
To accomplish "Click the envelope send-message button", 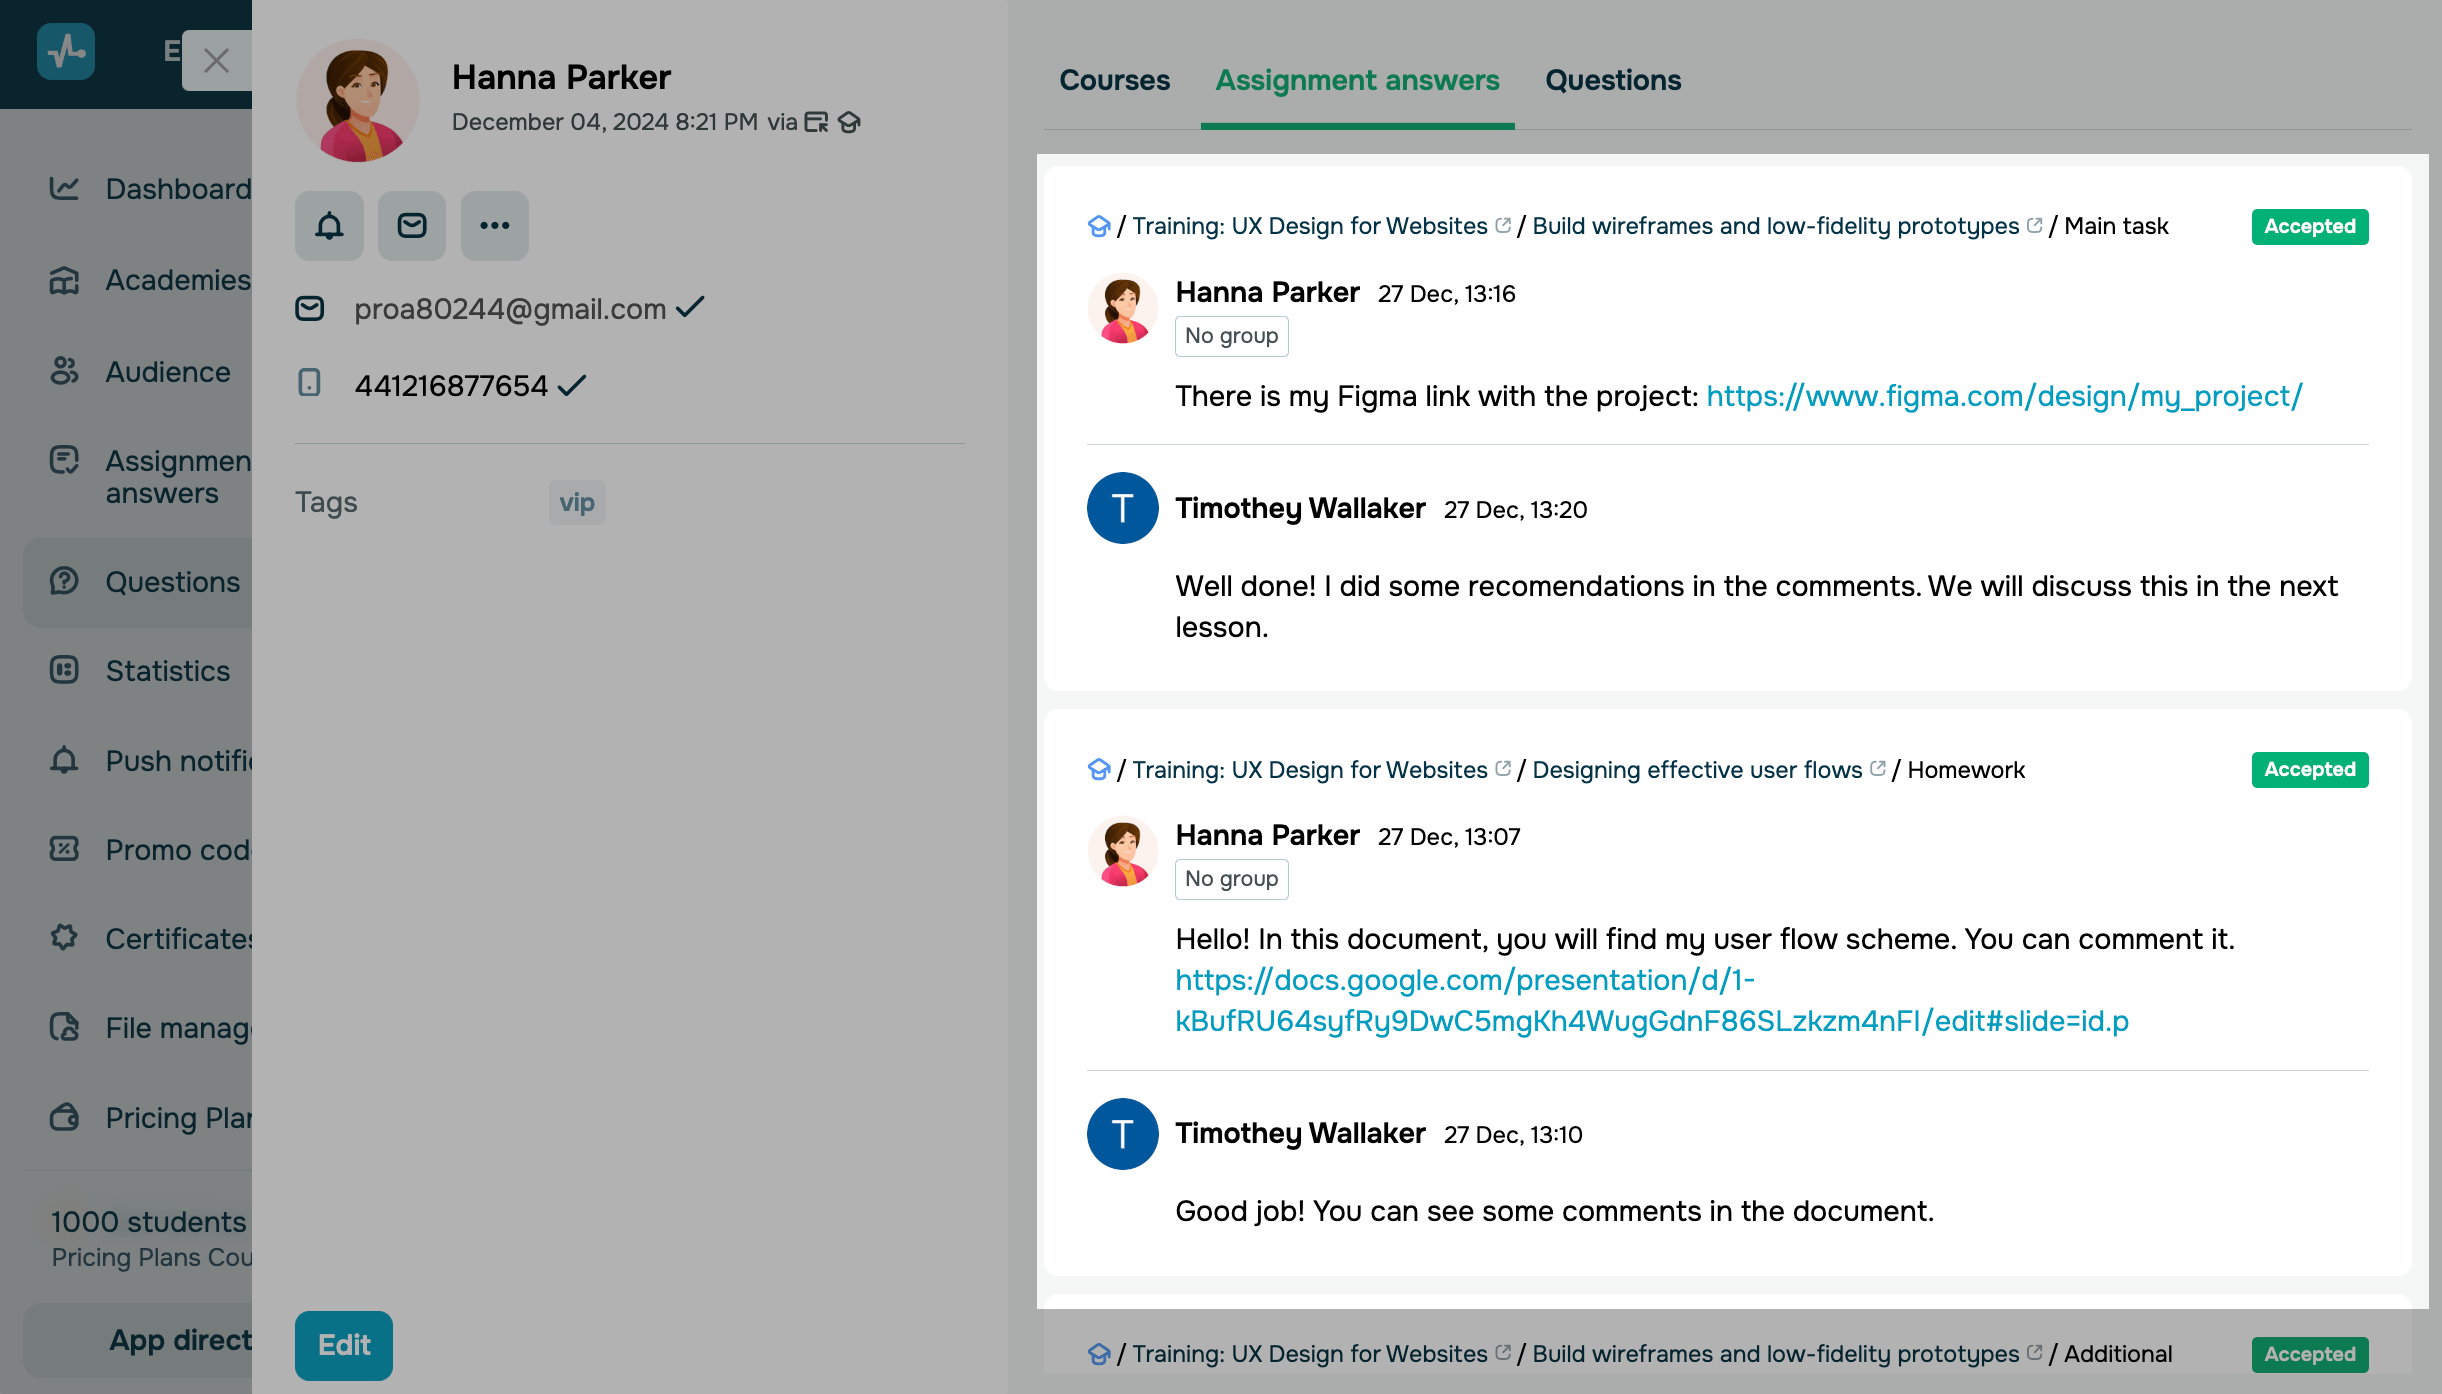I will pyautogui.click(x=412, y=226).
